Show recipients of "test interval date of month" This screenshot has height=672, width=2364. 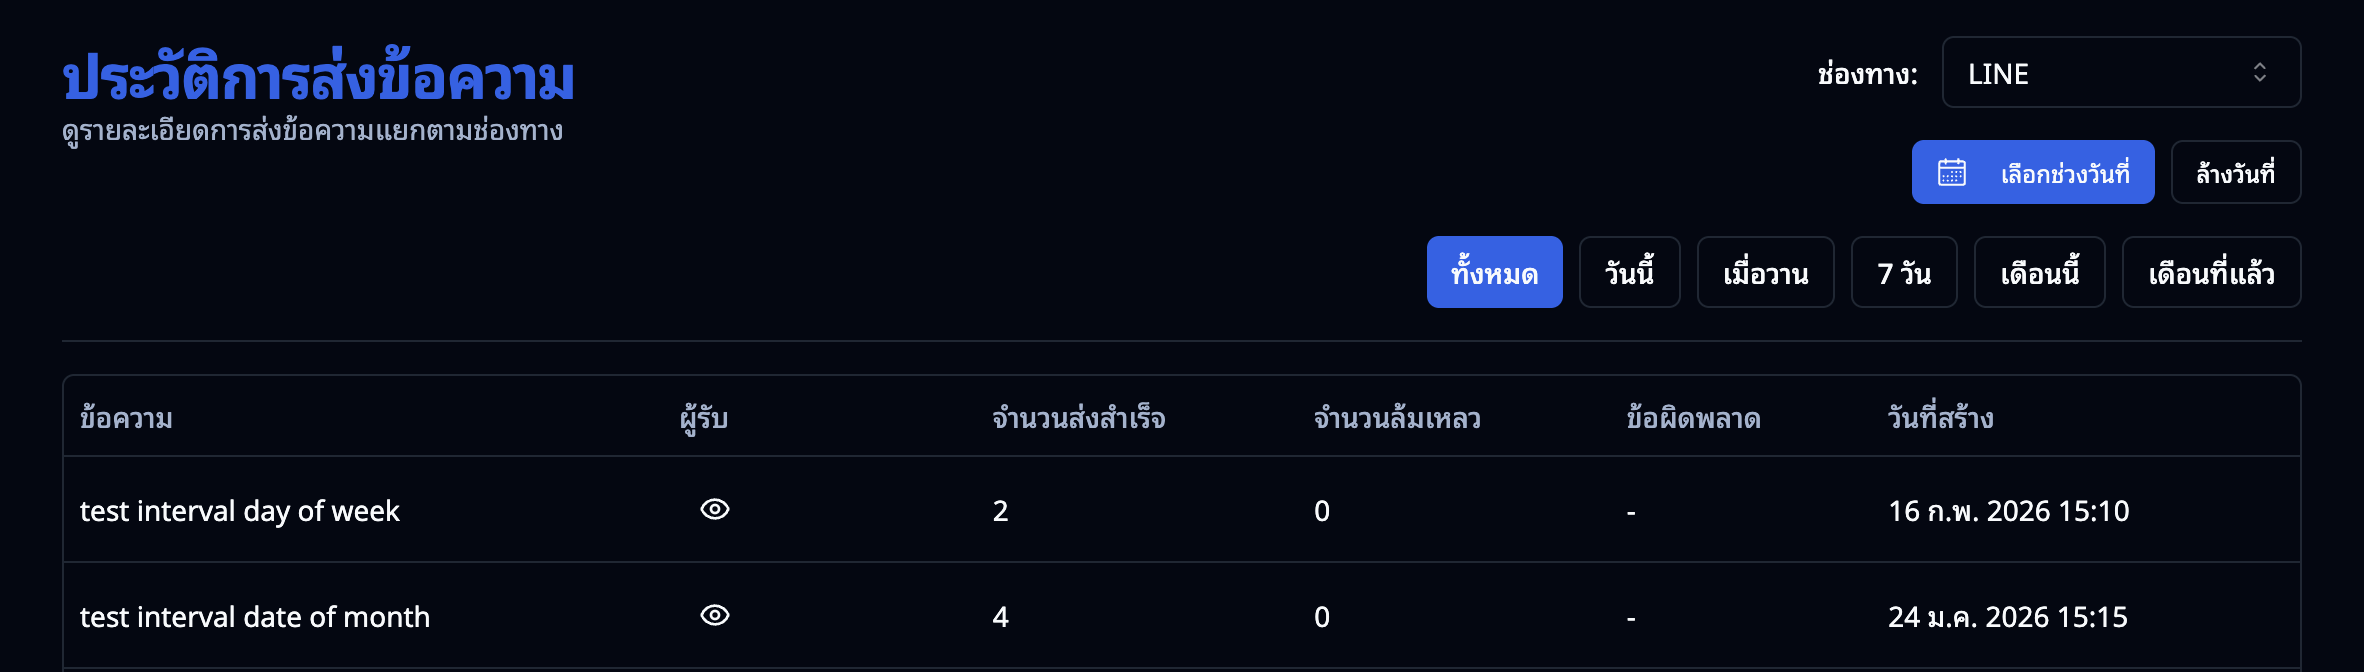tap(713, 616)
